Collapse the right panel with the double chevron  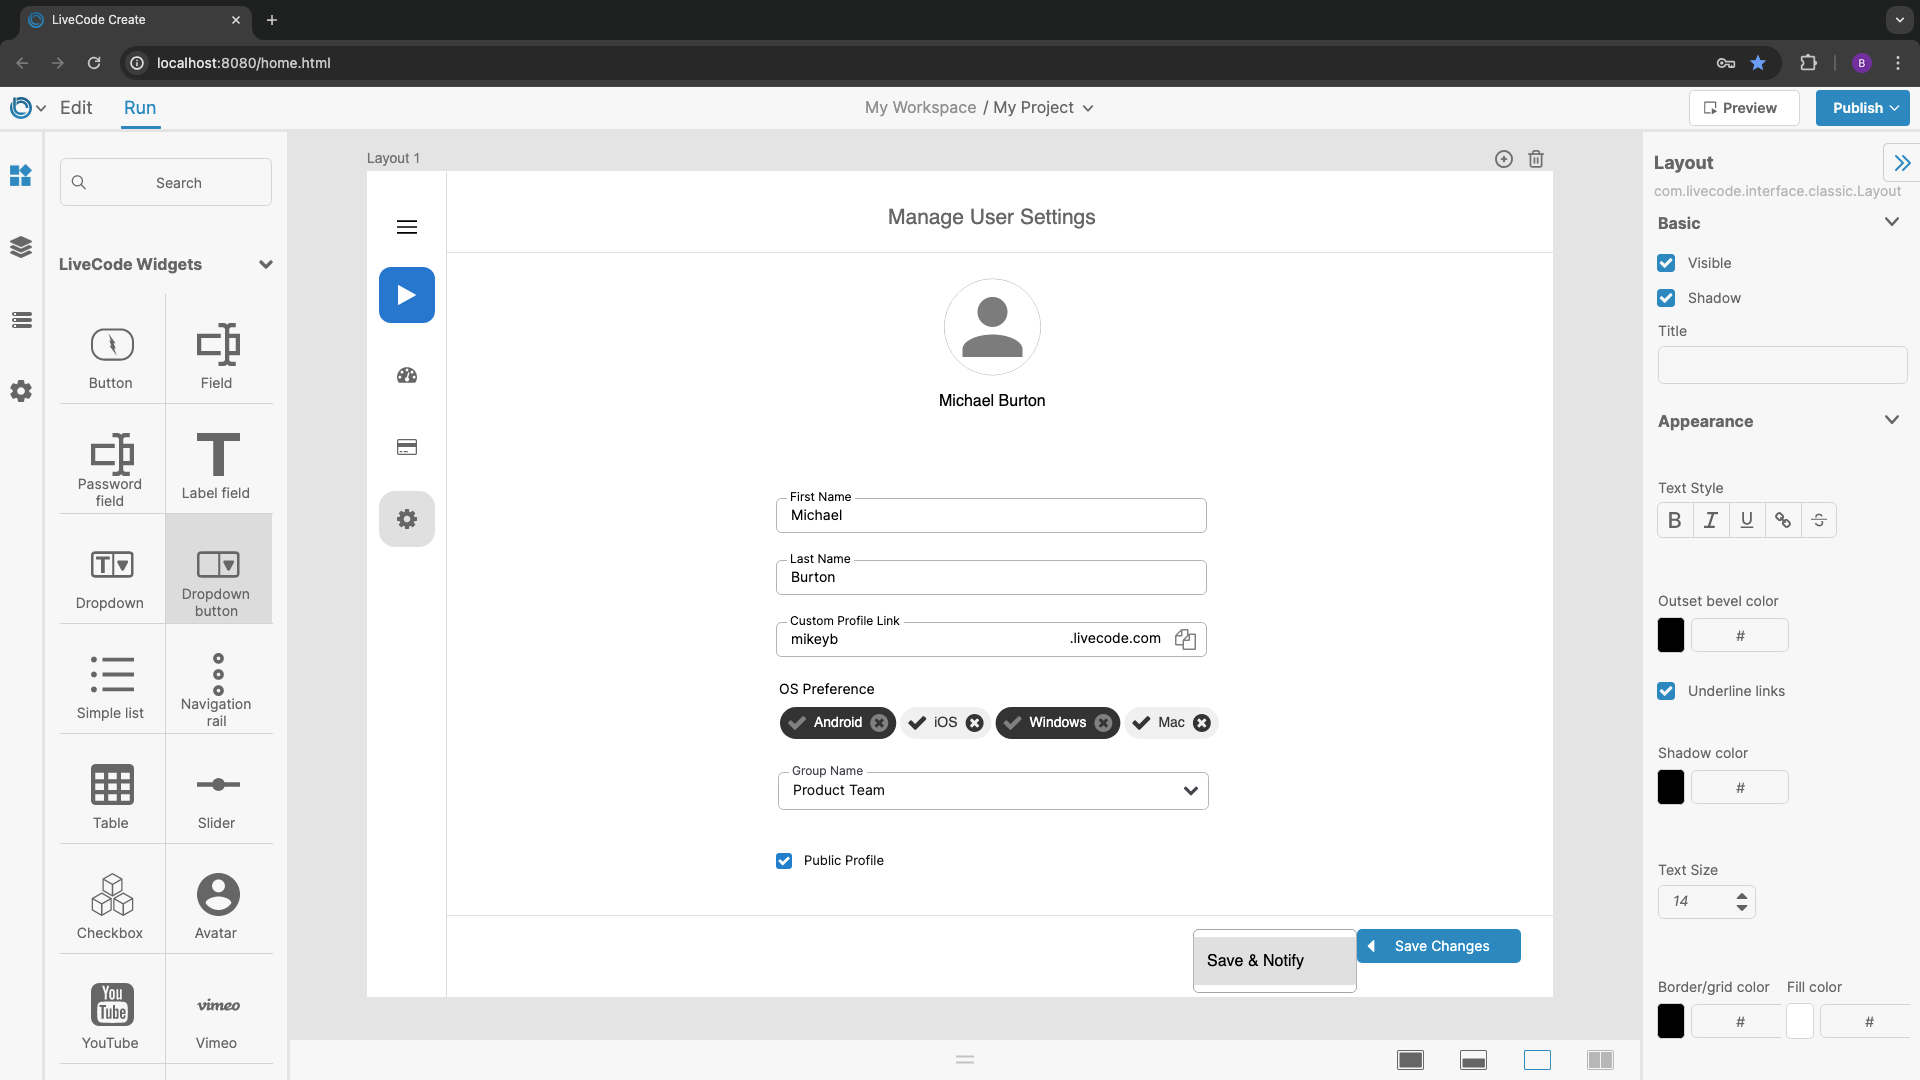[1901, 163]
